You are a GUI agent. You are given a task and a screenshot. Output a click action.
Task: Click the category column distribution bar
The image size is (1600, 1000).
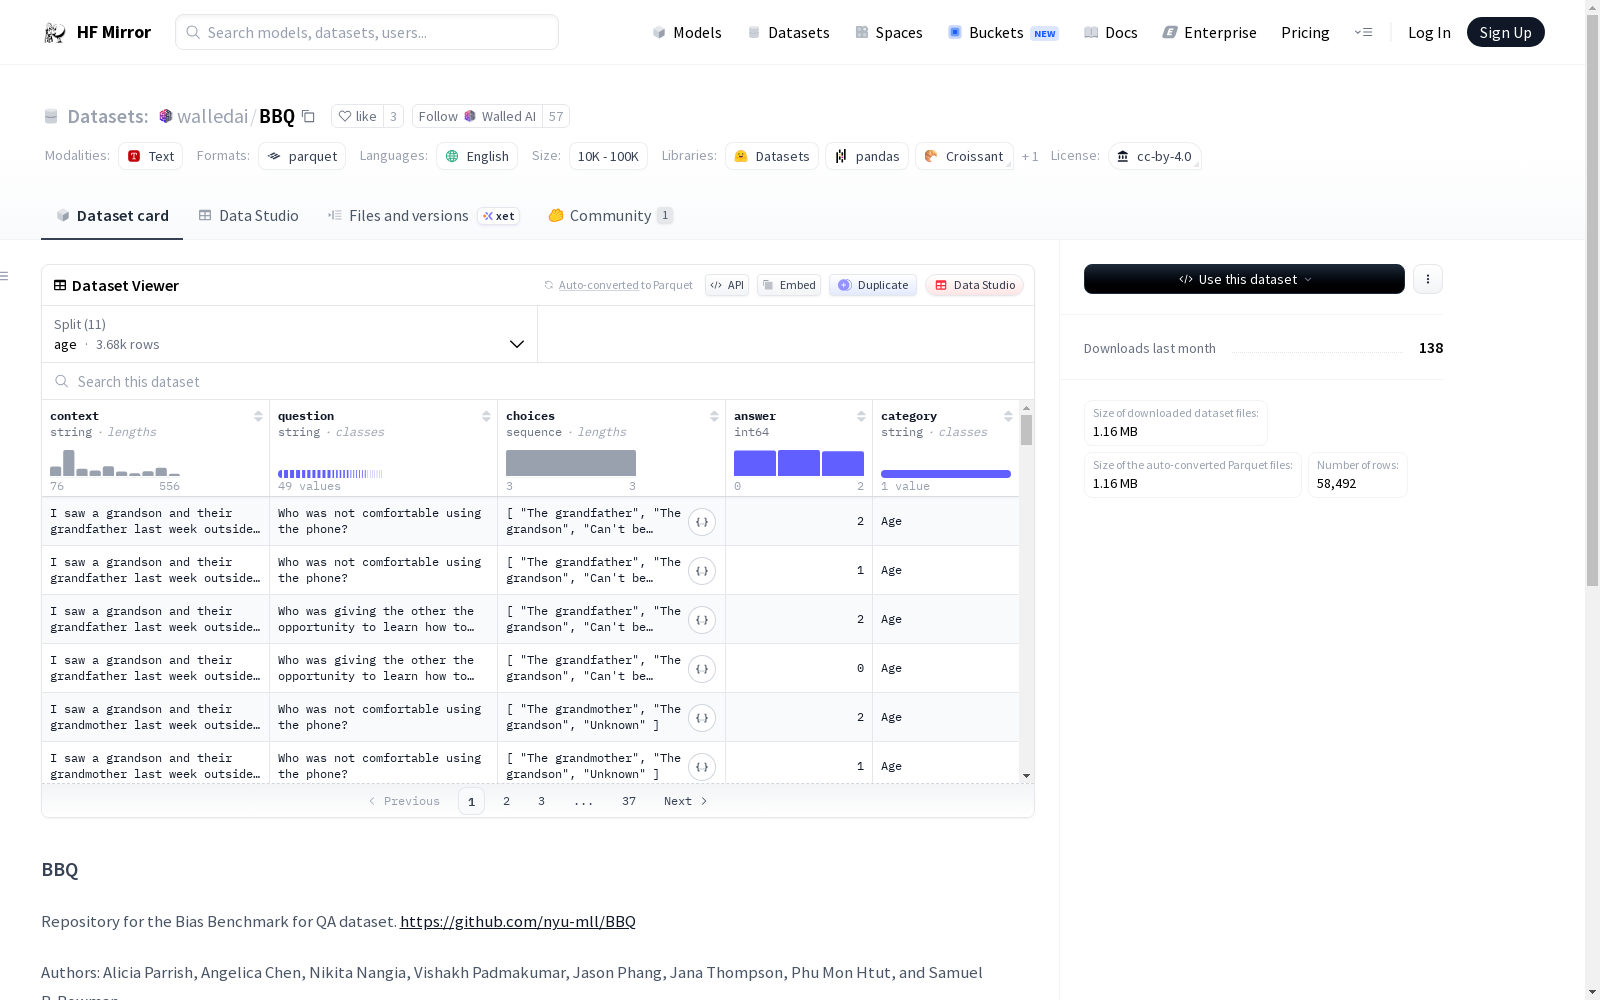point(946,474)
